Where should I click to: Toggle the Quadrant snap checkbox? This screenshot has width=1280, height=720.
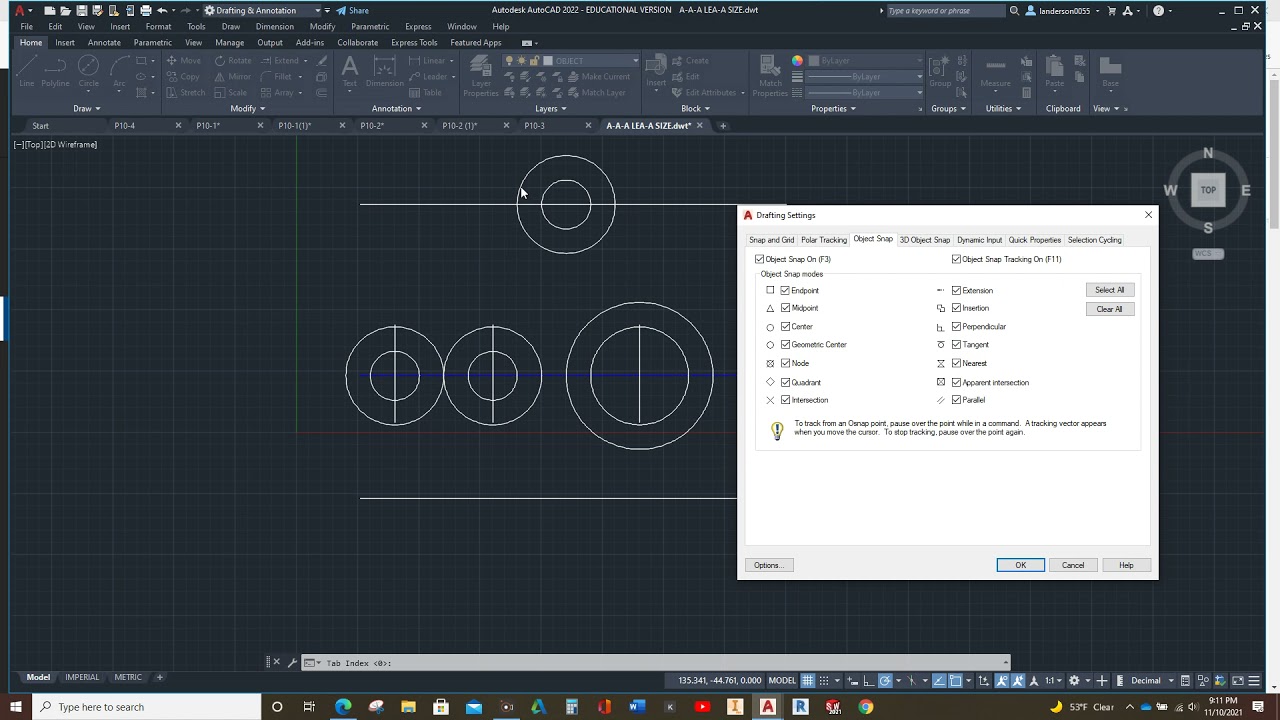pyautogui.click(x=785, y=382)
